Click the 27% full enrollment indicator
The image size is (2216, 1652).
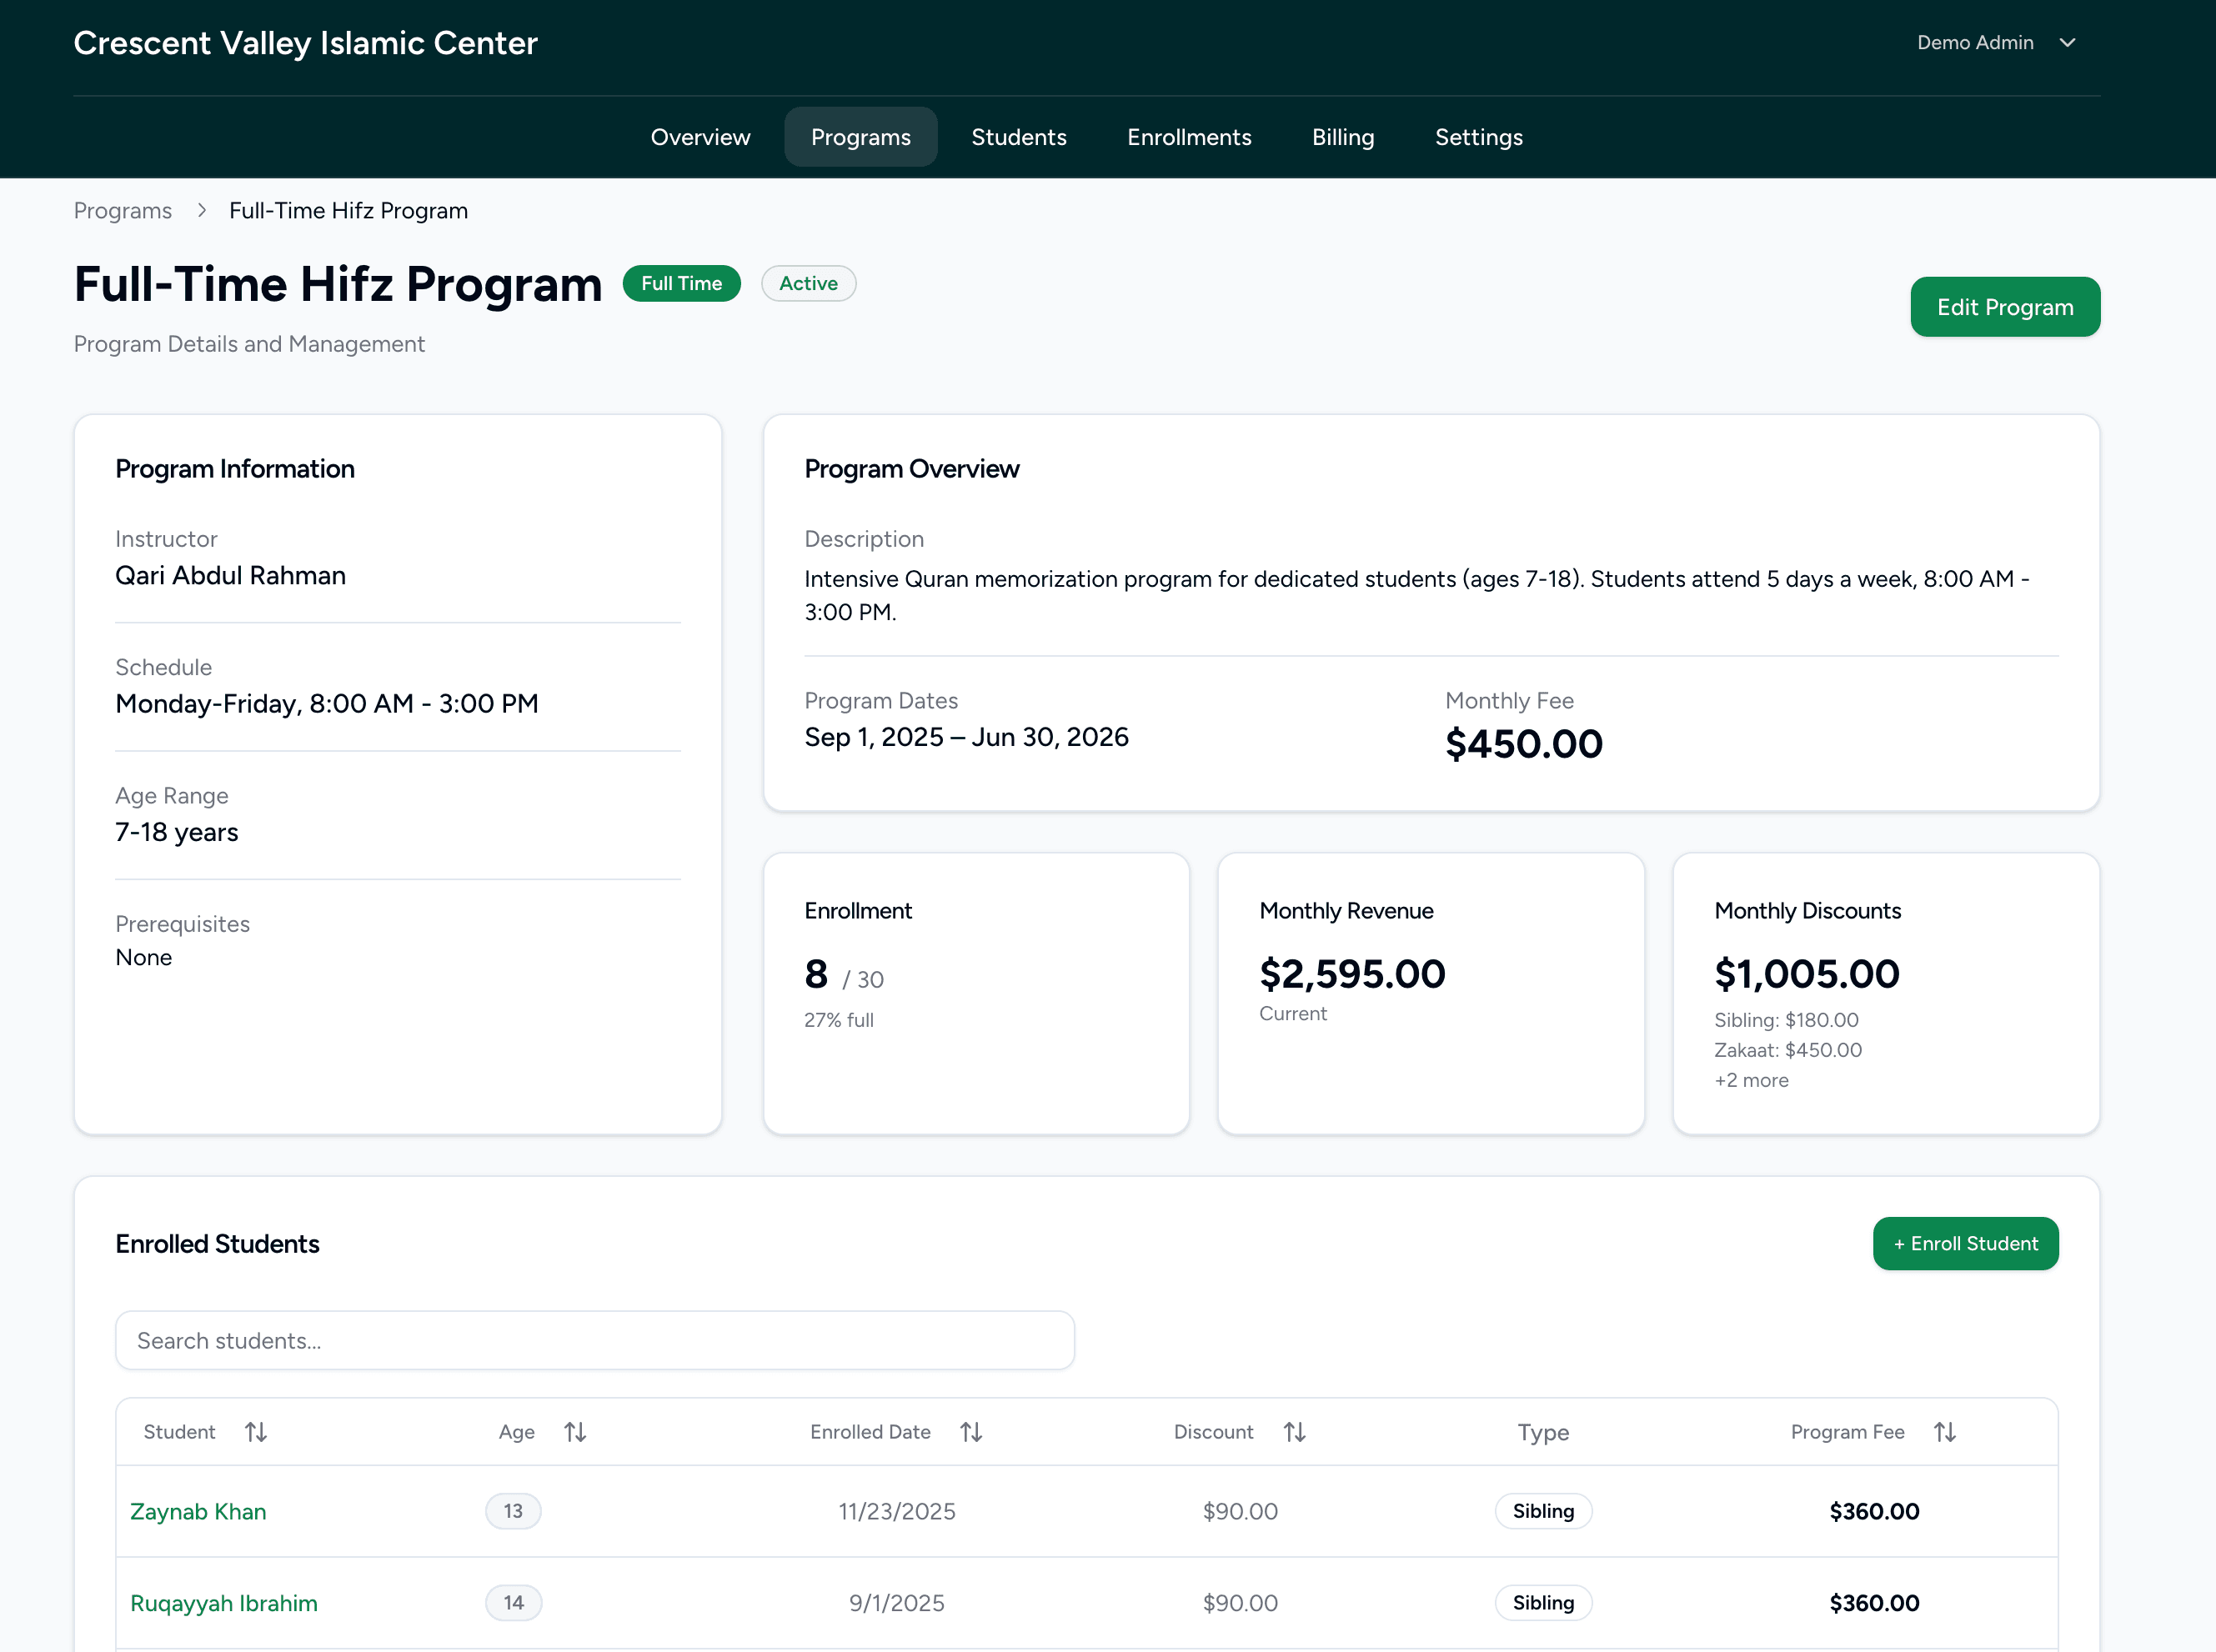839,1019
